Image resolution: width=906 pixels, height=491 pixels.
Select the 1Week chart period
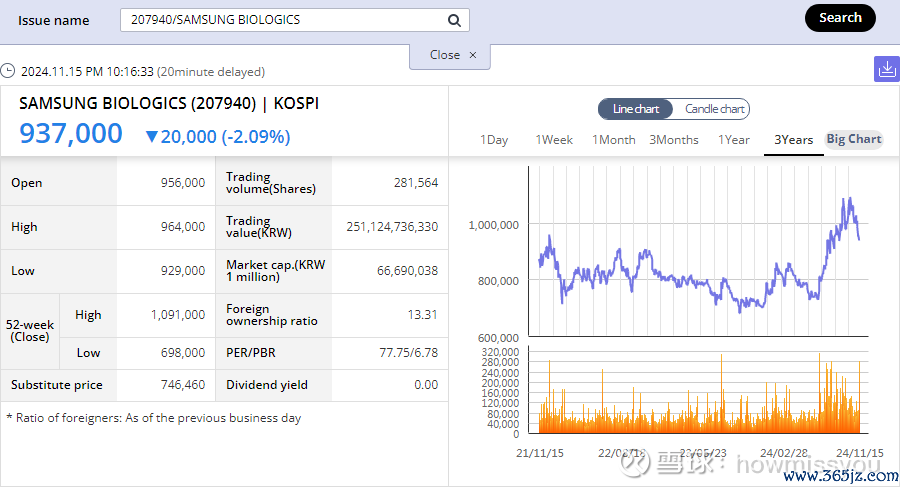554,140
